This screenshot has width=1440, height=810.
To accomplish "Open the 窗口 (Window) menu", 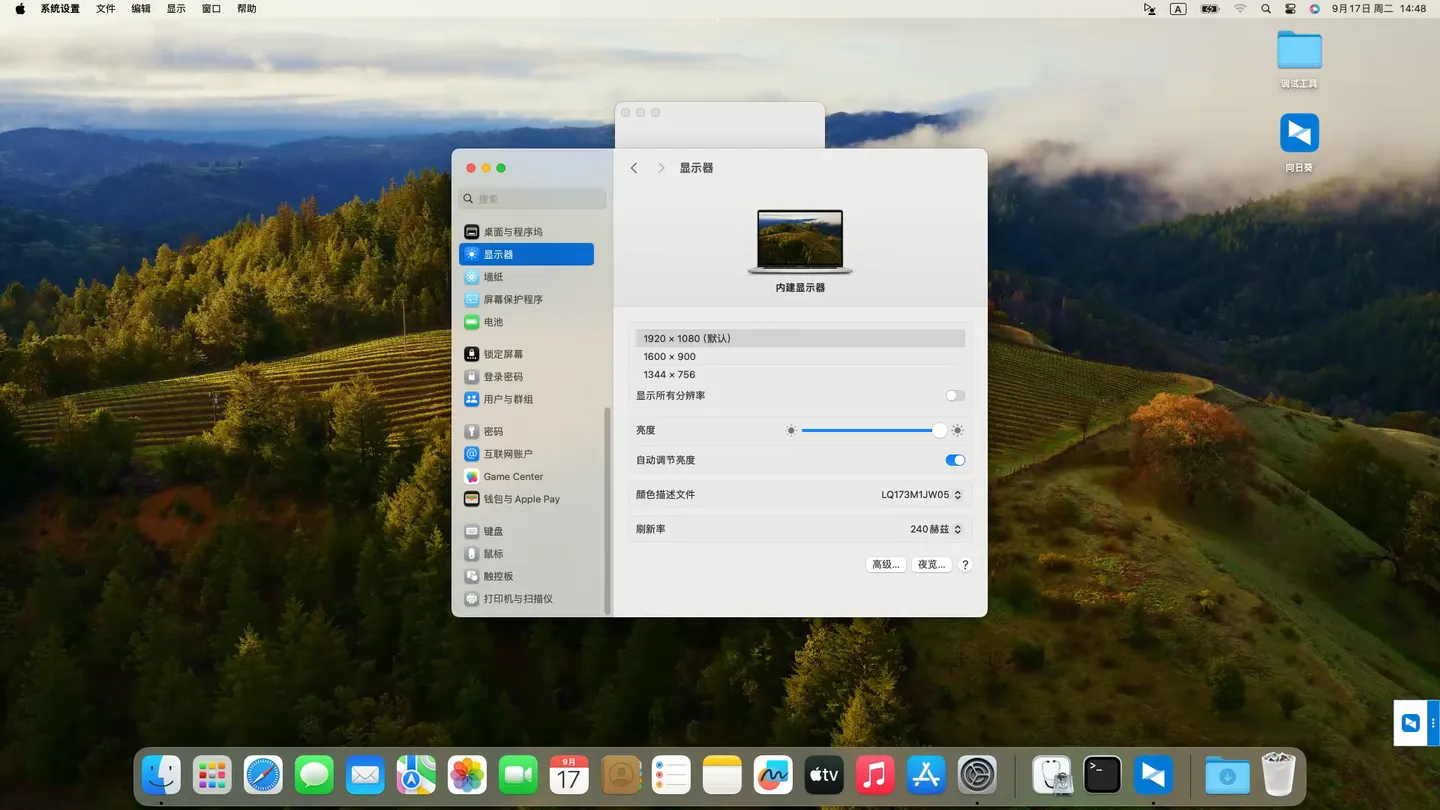I will (x=211, y=9).
